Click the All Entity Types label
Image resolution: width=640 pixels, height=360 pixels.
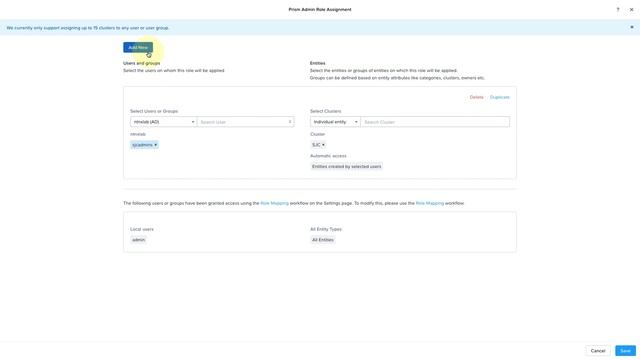tap(326, 229)
